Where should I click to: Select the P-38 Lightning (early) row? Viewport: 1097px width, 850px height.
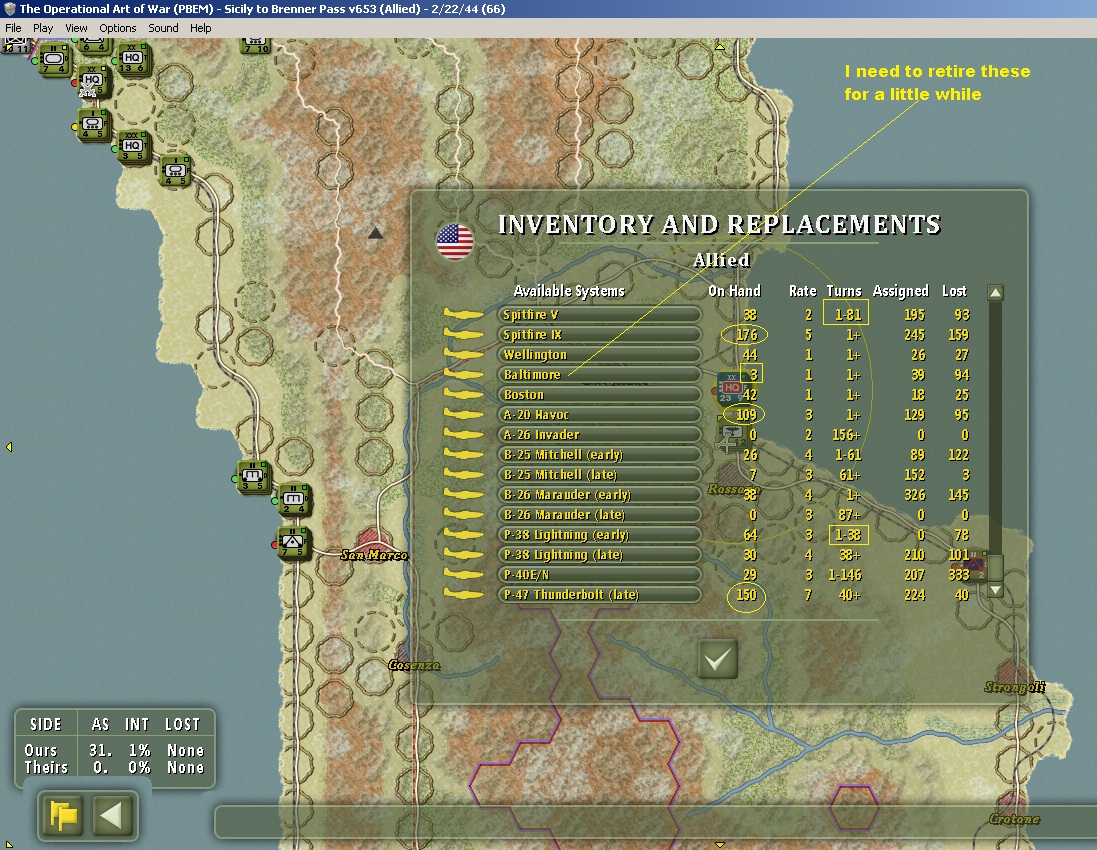[599, 534]
